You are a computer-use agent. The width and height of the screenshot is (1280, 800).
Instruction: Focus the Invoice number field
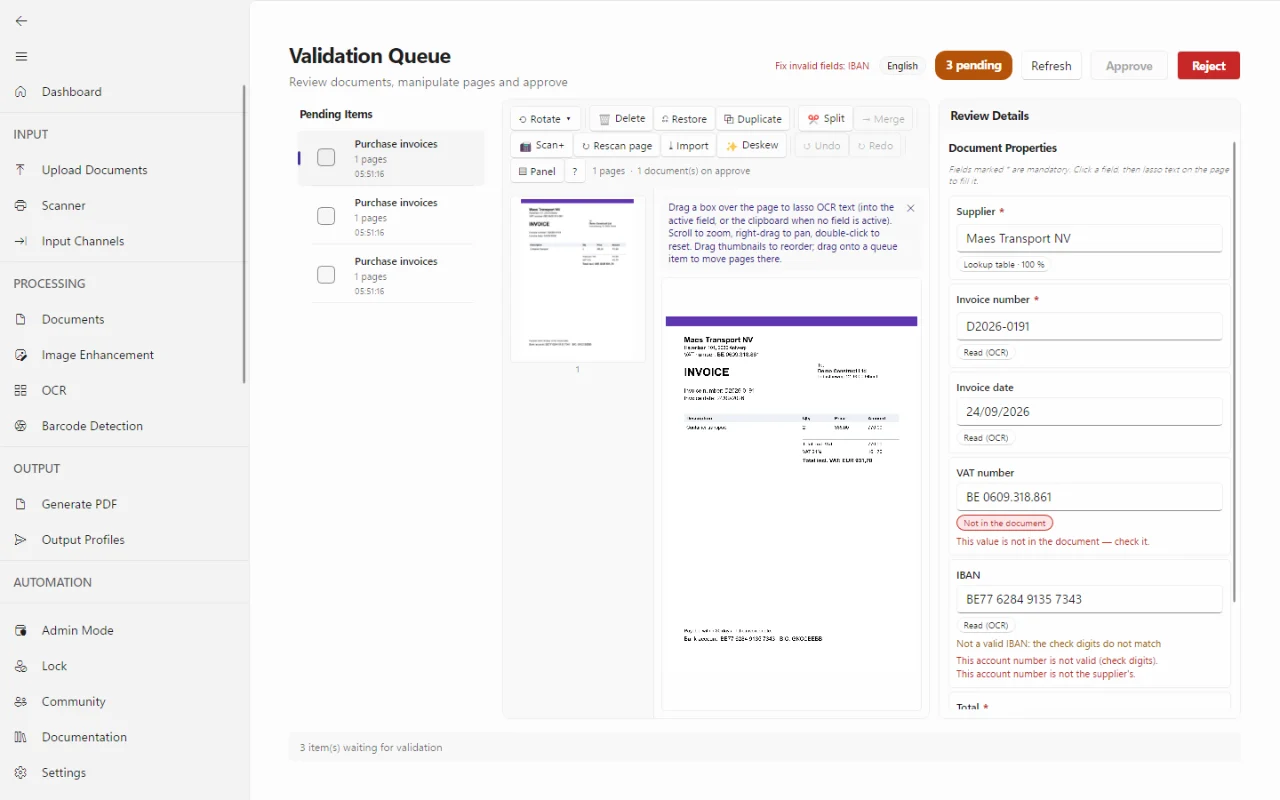click(x=1089, y=326)
